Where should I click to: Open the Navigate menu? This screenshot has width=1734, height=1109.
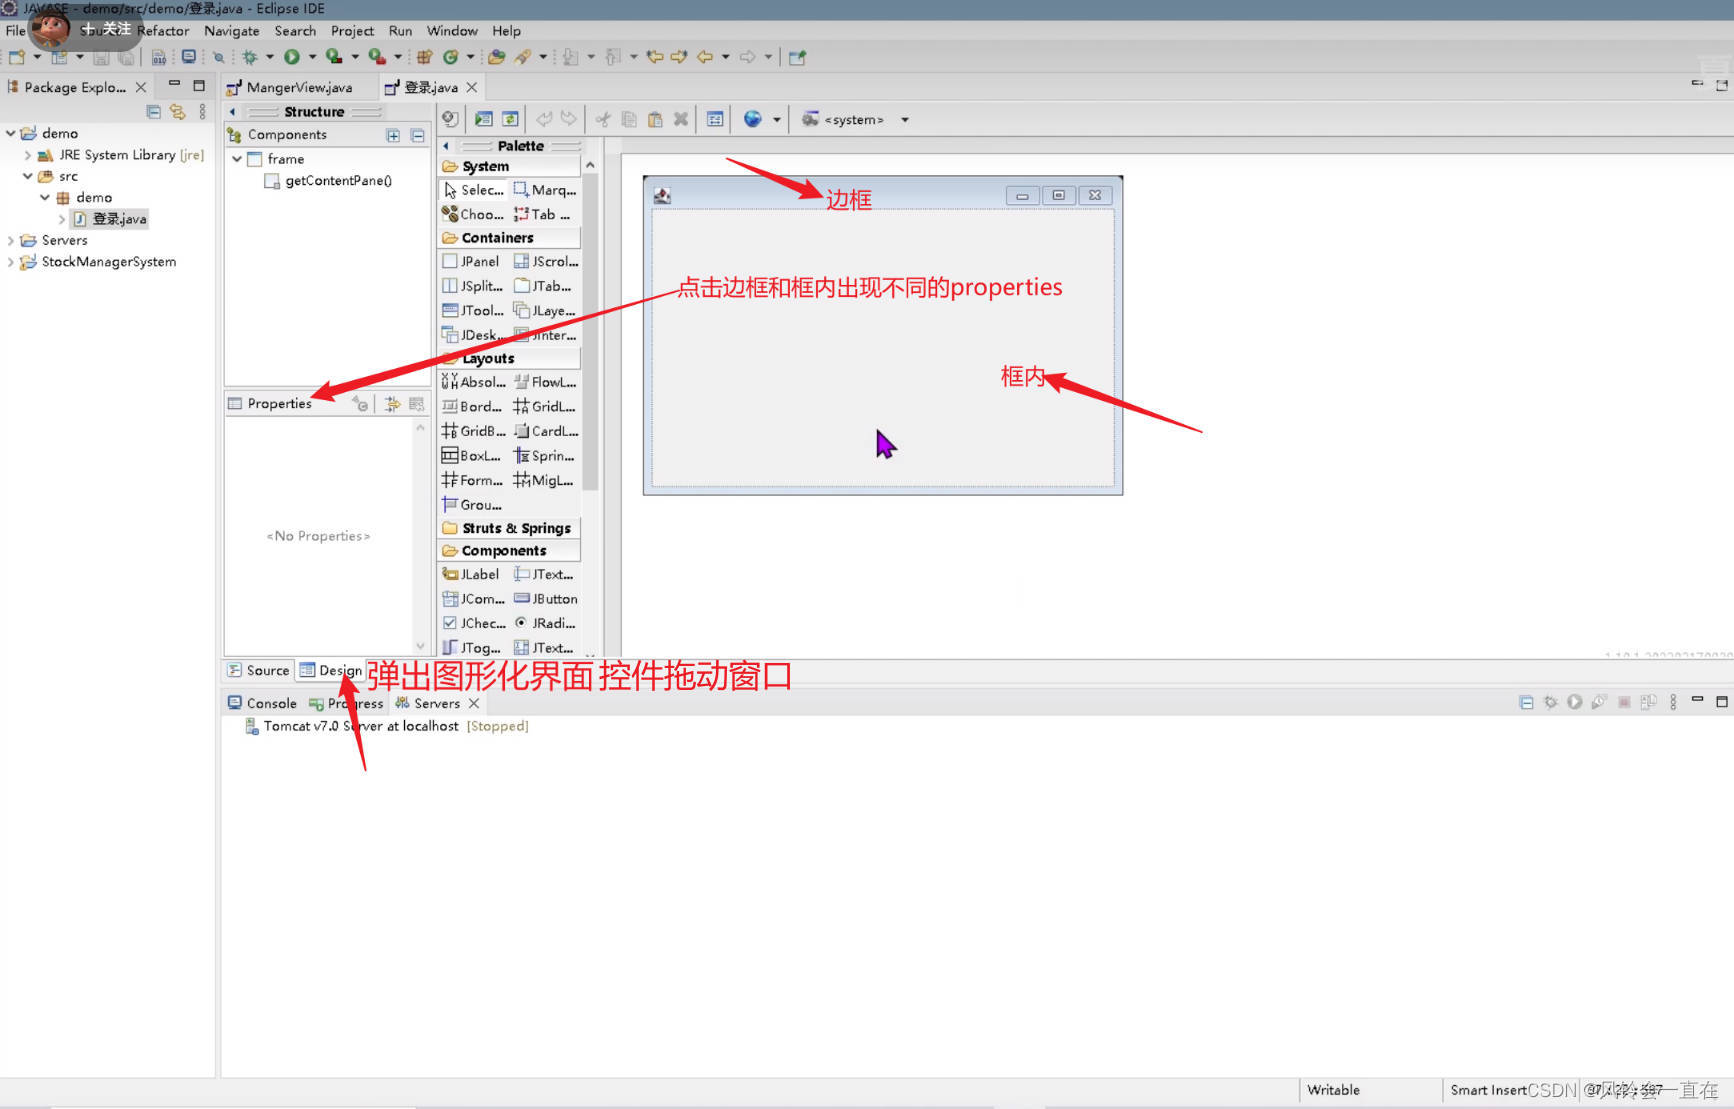[231, 31]
